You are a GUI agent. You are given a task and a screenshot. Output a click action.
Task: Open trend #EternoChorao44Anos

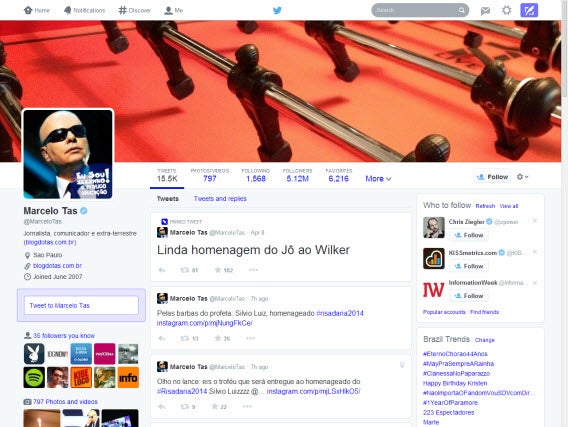click(455, 354)
